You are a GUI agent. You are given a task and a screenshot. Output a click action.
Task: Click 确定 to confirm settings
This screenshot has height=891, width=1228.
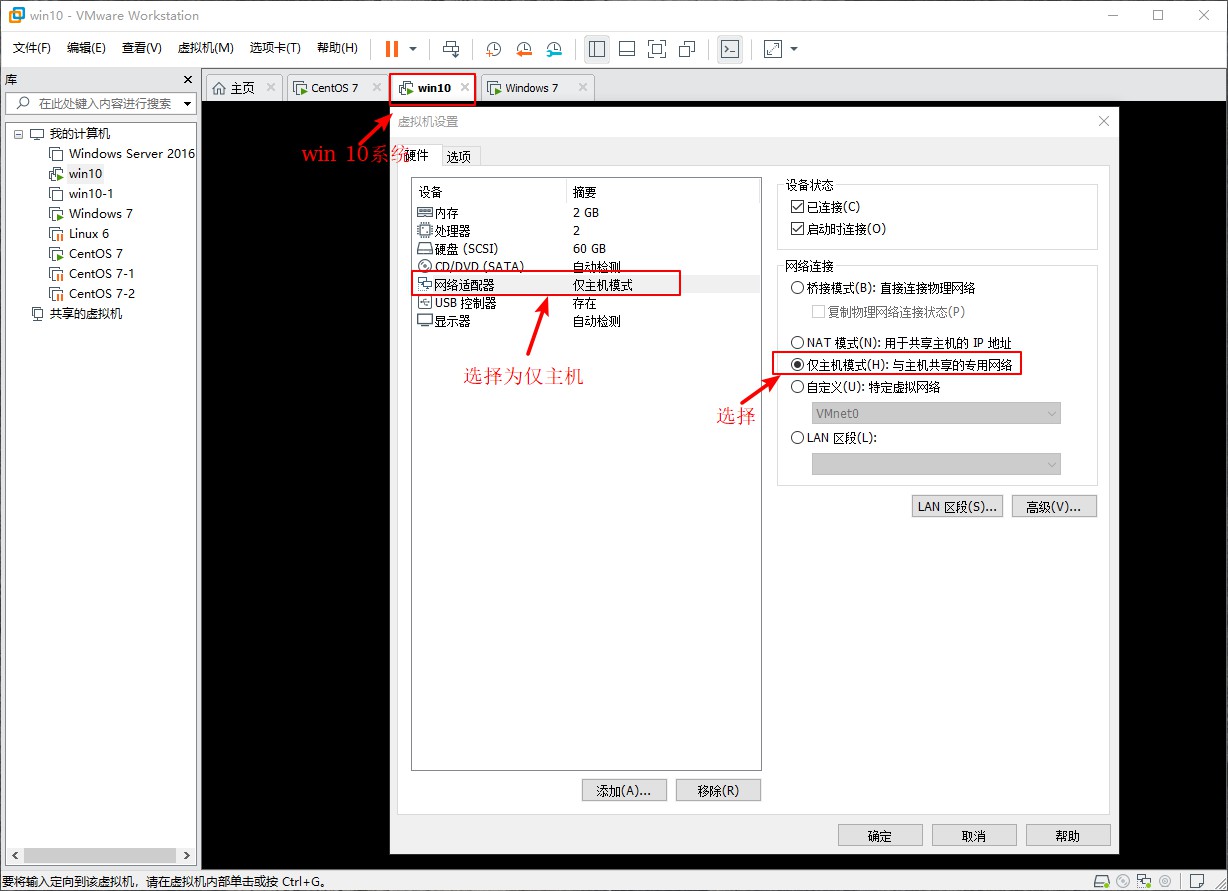[880, 835]
